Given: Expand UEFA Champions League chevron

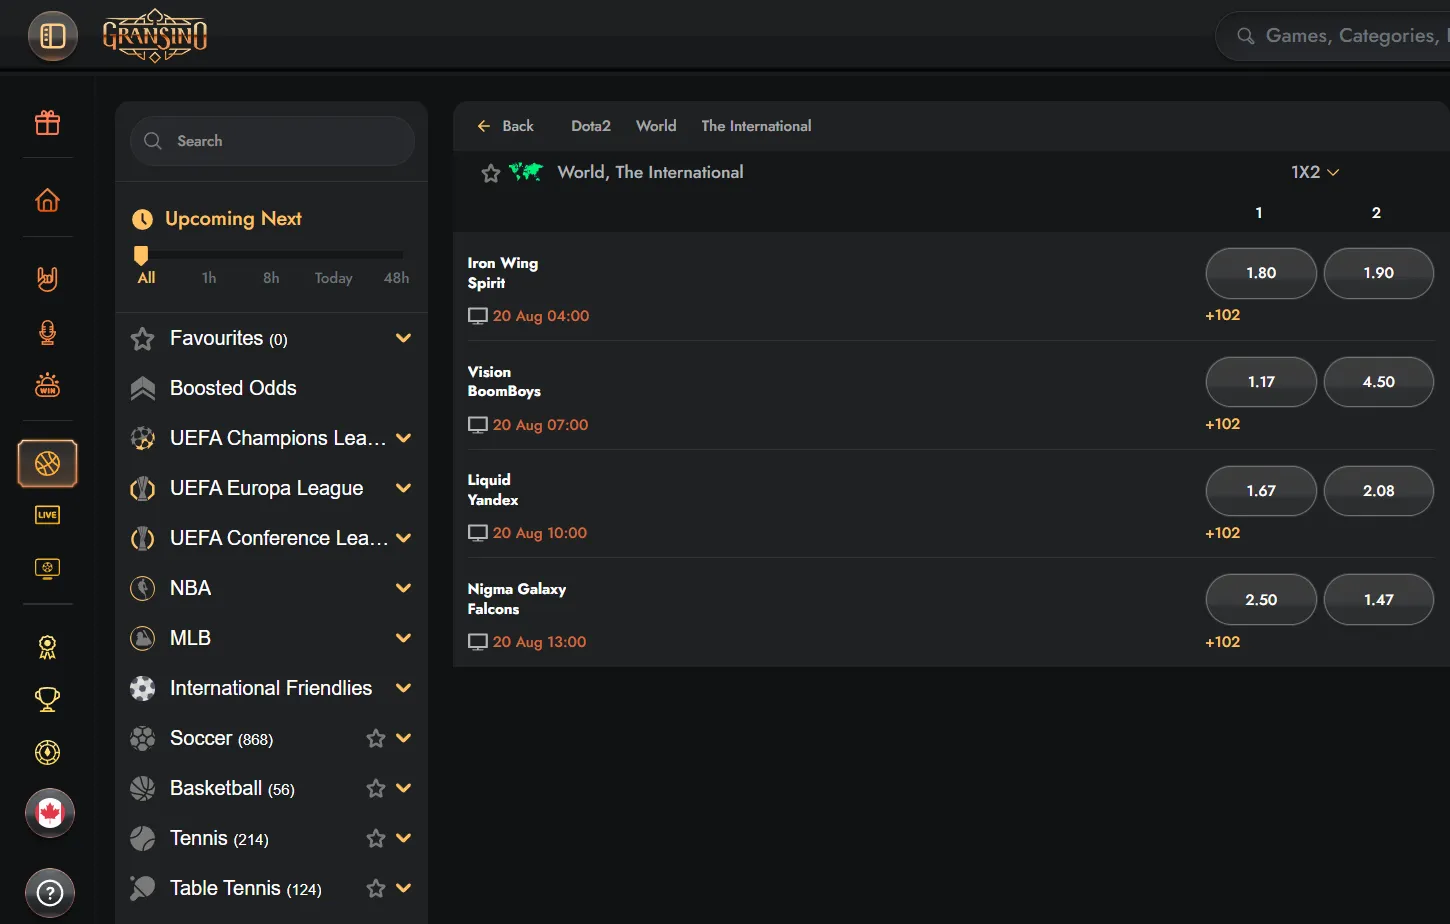Looking at the screenshot, I should point(404,438).
